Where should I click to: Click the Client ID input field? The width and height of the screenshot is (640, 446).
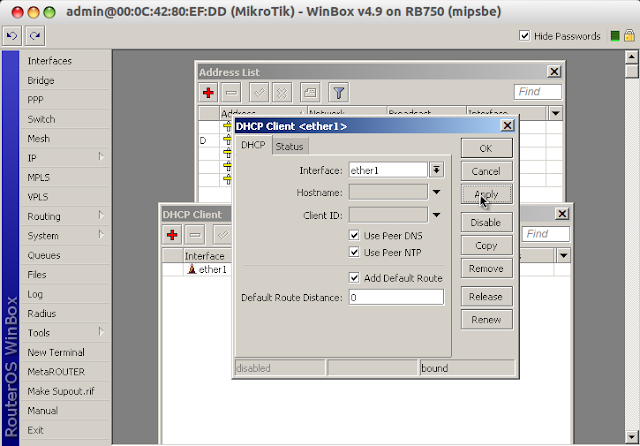point(388,215)
